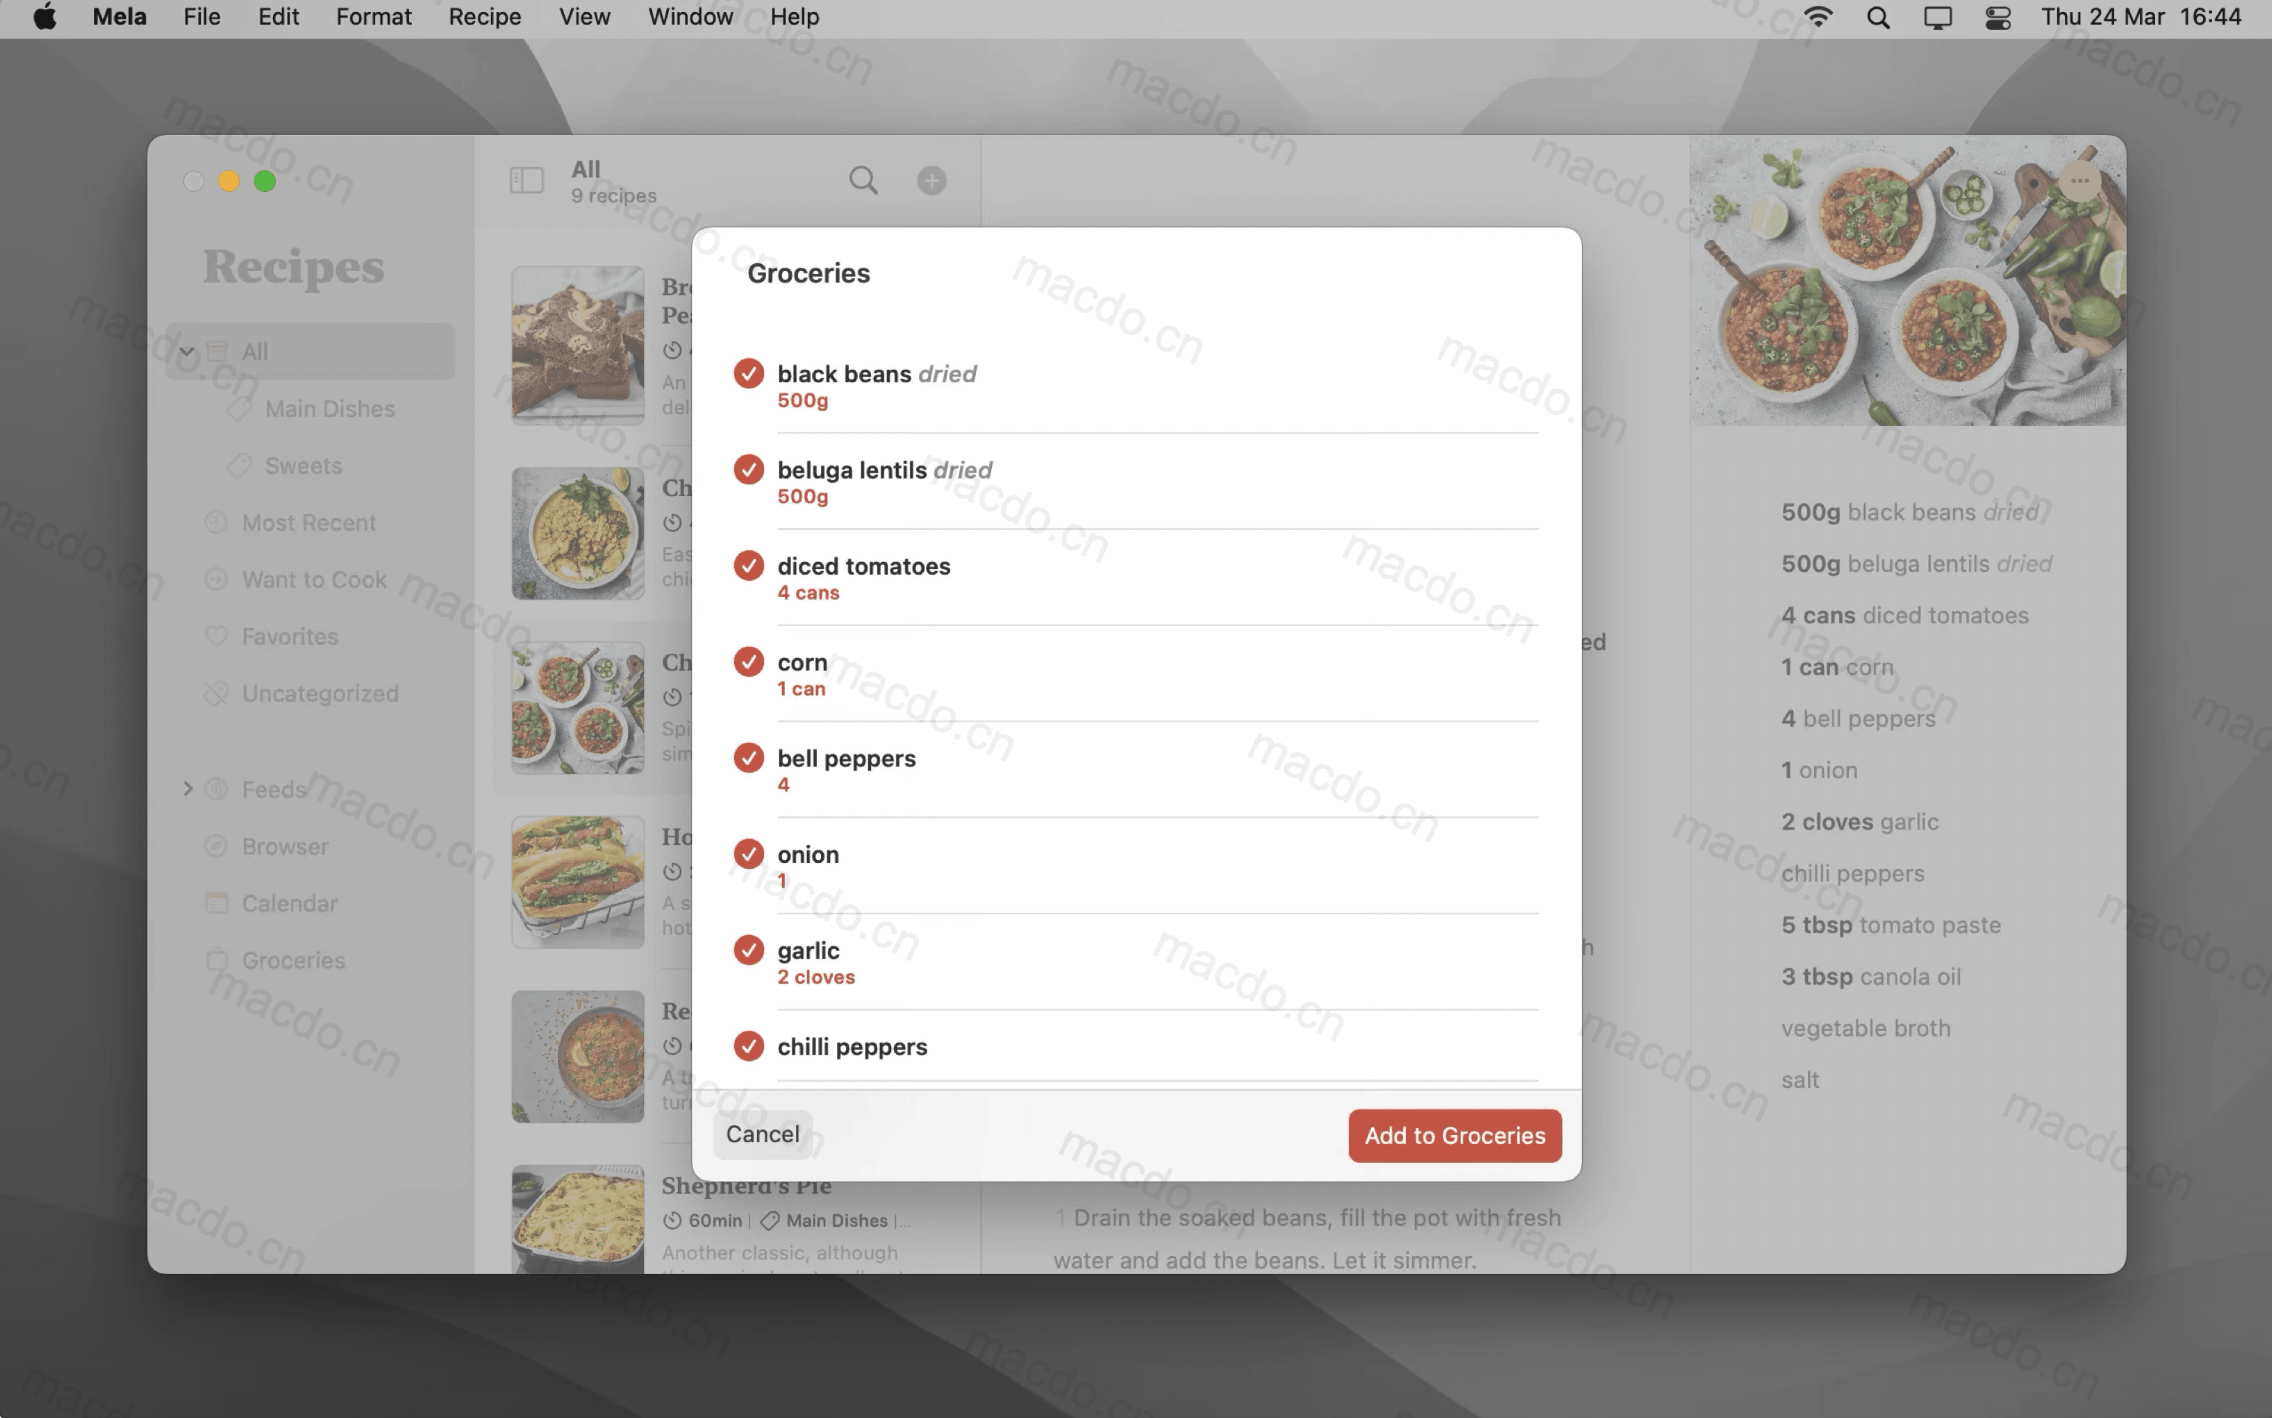Screen dimensions: 2272x1418
Task: Click the add recipe plus icon
Action: click(x=933, y=181)
